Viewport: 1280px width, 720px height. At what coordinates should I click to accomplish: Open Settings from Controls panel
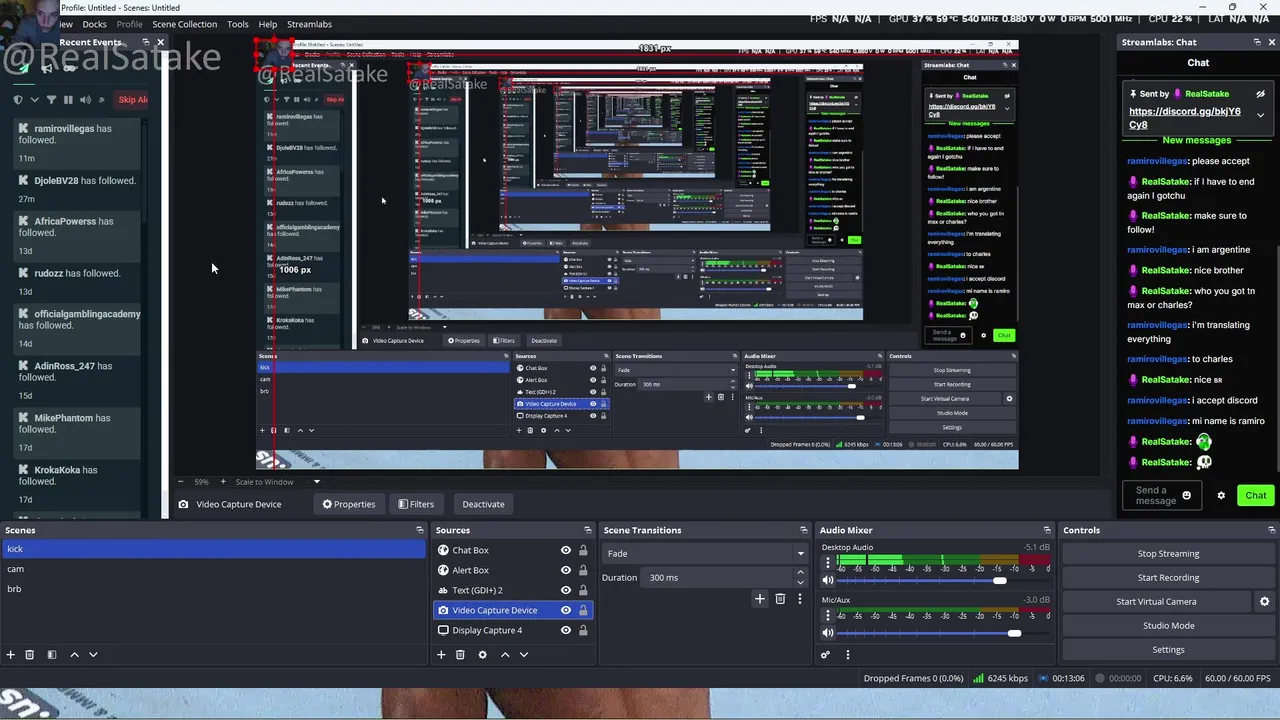(x=1168, y=649)
